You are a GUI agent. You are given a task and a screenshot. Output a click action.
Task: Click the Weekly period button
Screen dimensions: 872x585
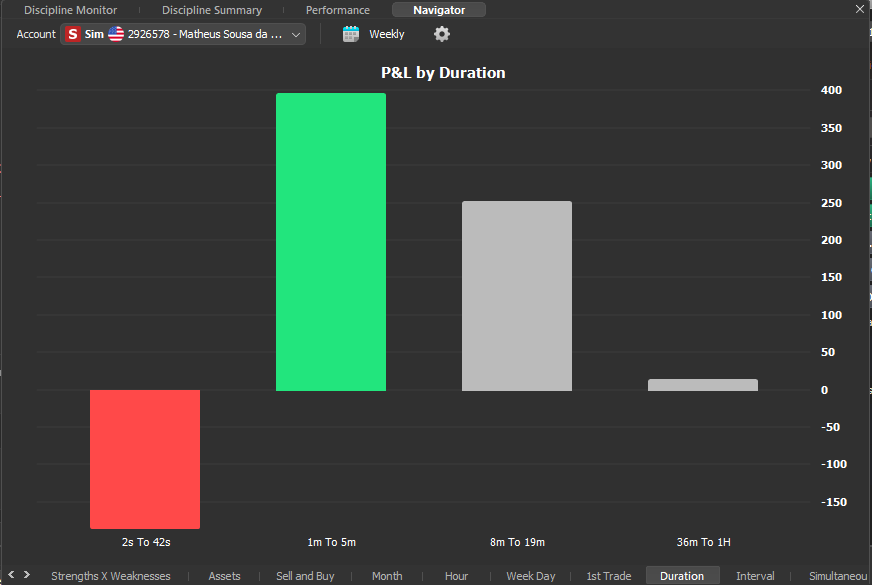click(387, 34)
